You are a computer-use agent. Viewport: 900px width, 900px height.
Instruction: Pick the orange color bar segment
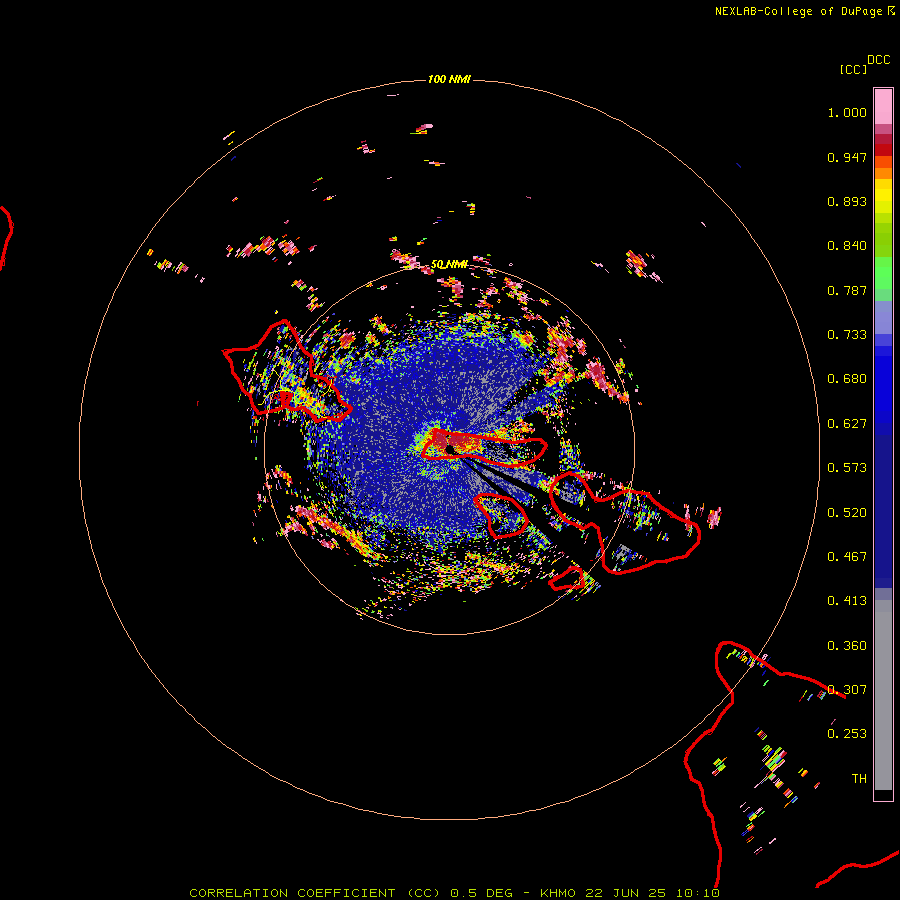883,173
